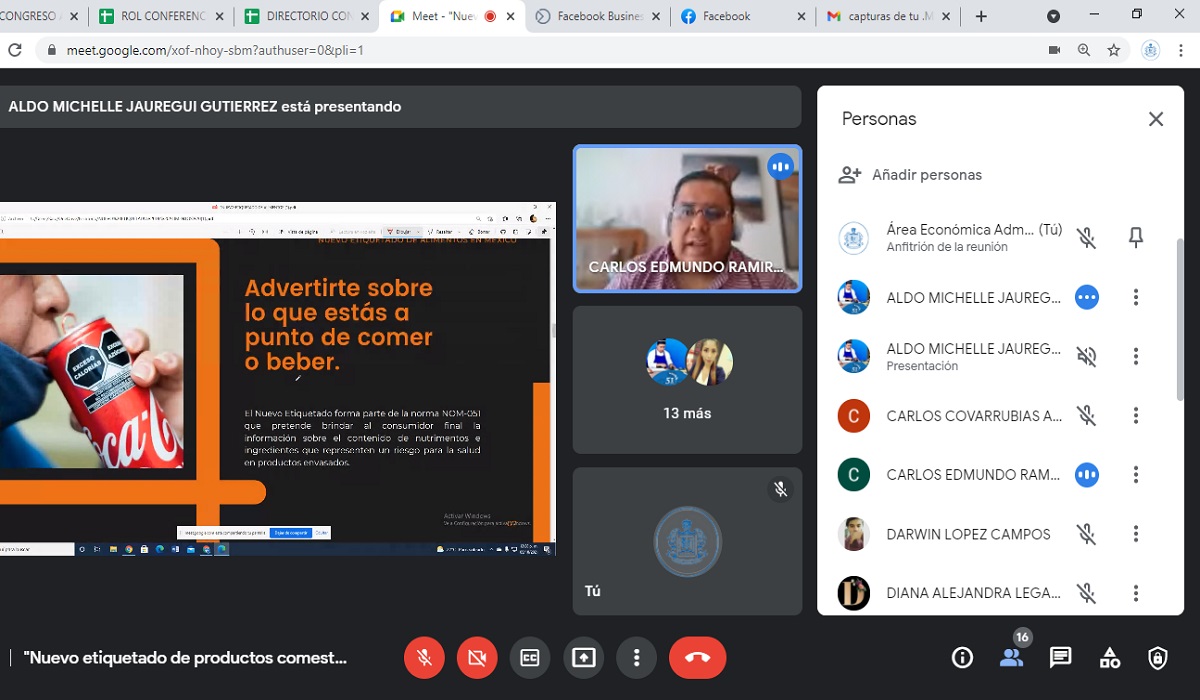This screenshot has width=1200, height=700.
Task: Click mic icon for DARWIN LOPEZ CAMPOS
Action: click(x=1087, y=534)
